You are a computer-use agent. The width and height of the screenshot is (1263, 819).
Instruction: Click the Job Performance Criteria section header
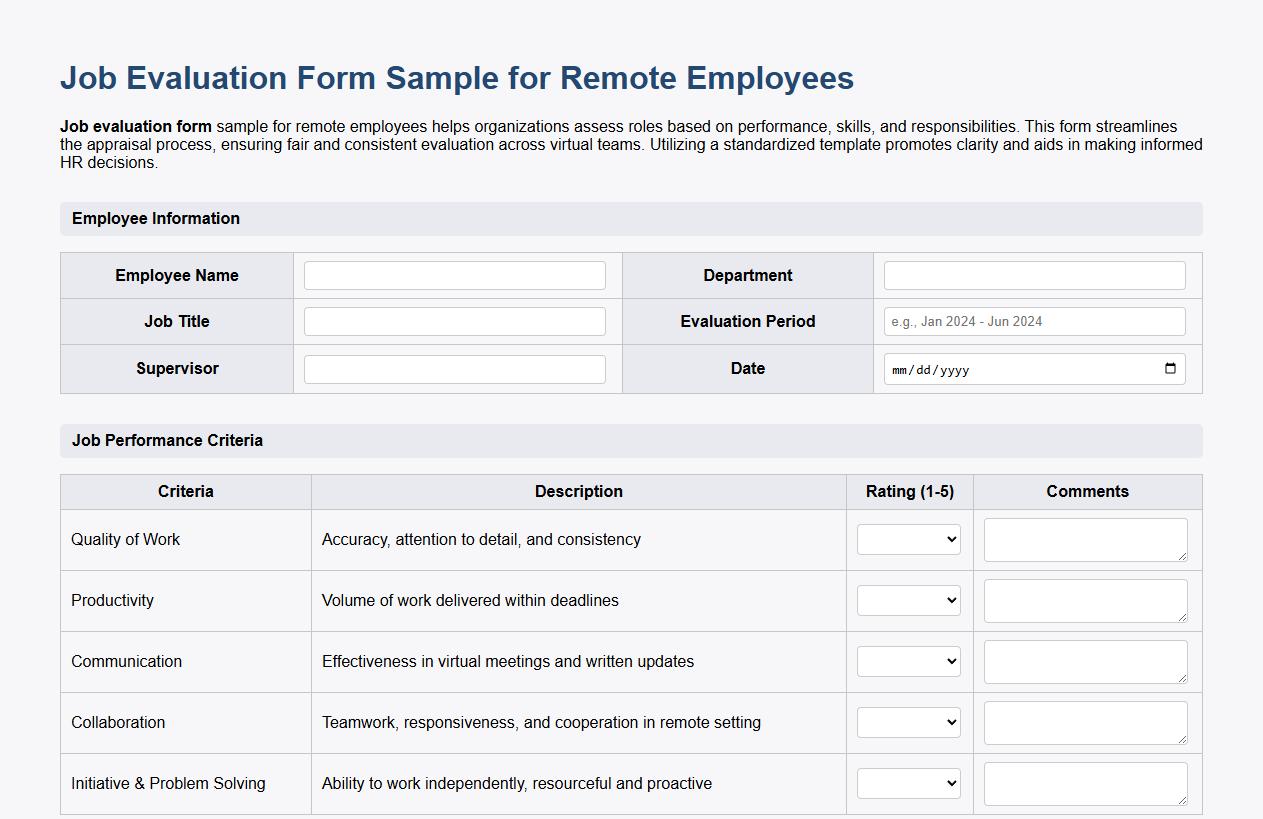(167, 440)
